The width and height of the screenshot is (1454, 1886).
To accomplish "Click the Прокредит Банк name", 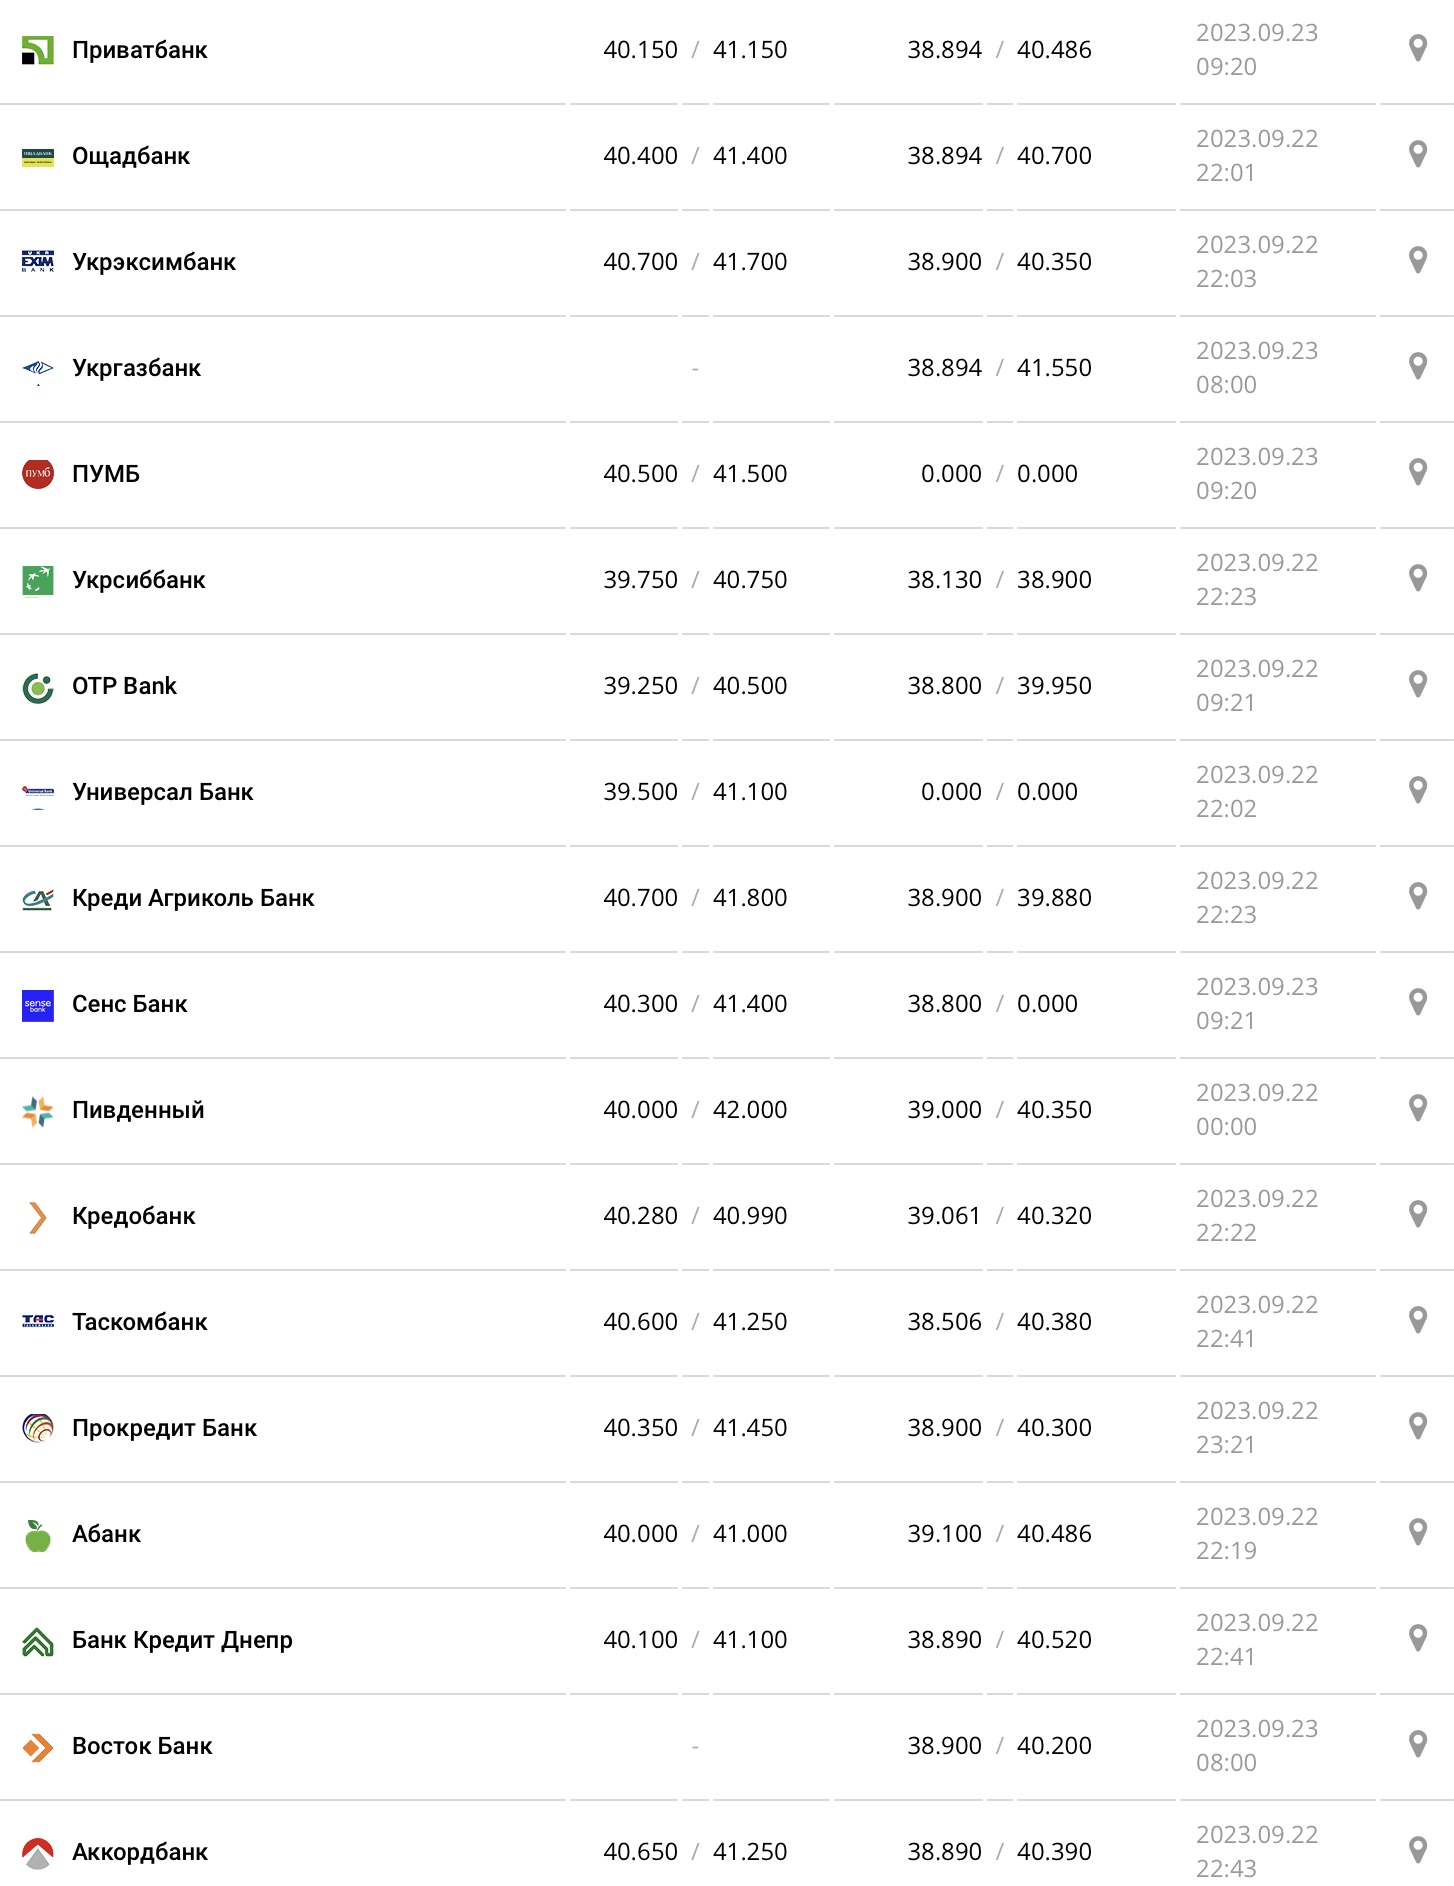I will pos(164,1428).
